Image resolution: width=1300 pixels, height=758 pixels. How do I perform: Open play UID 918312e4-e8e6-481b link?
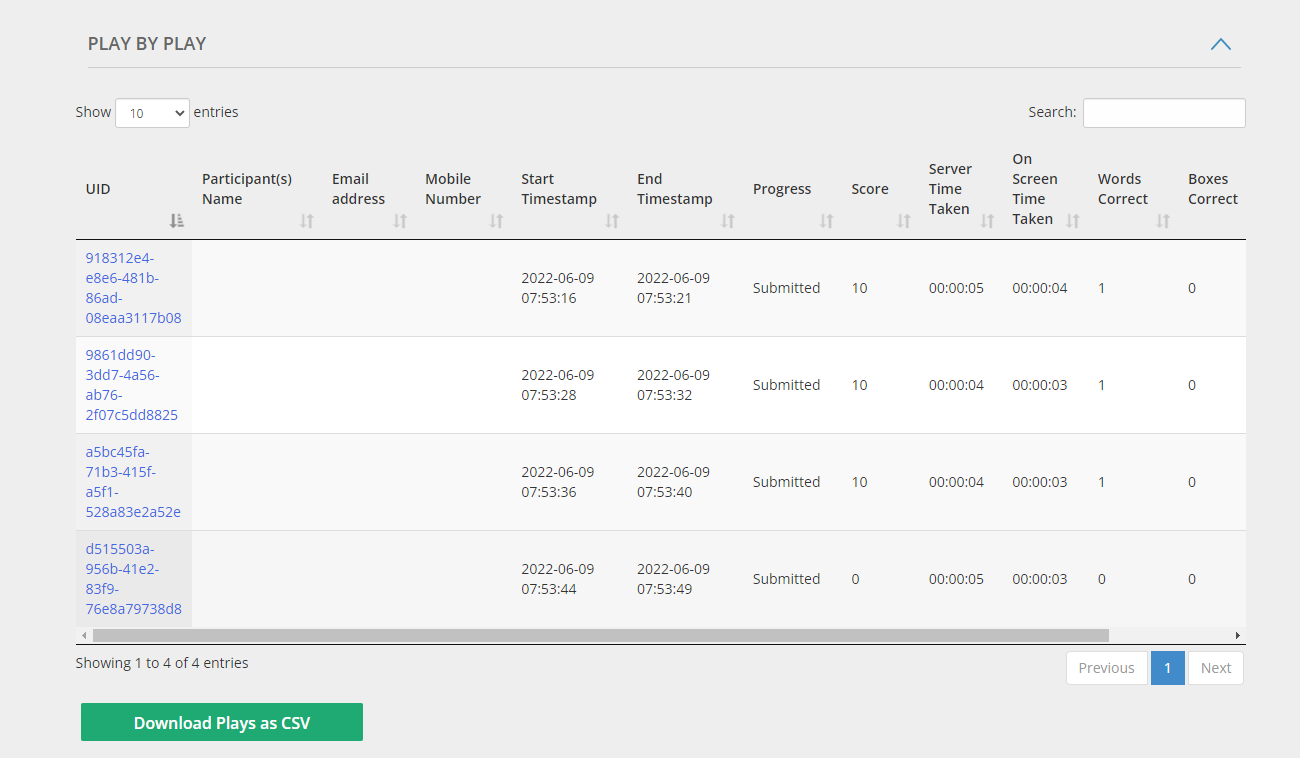click(133, 288)
